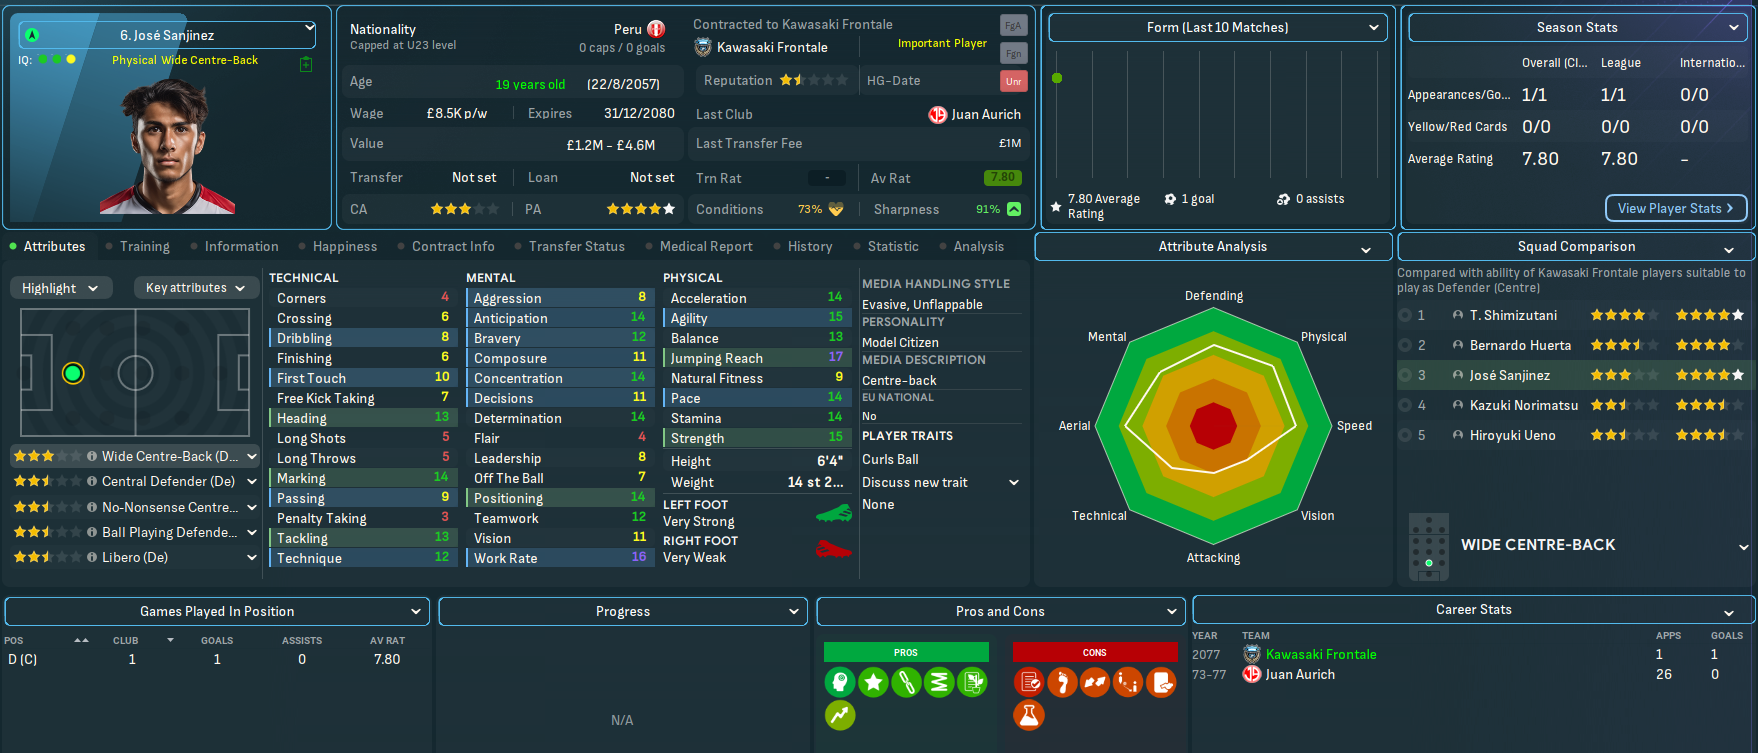The image size is (1758, 753).
Task: Click the centre-back position dot on the pitch
Action: 73,374
